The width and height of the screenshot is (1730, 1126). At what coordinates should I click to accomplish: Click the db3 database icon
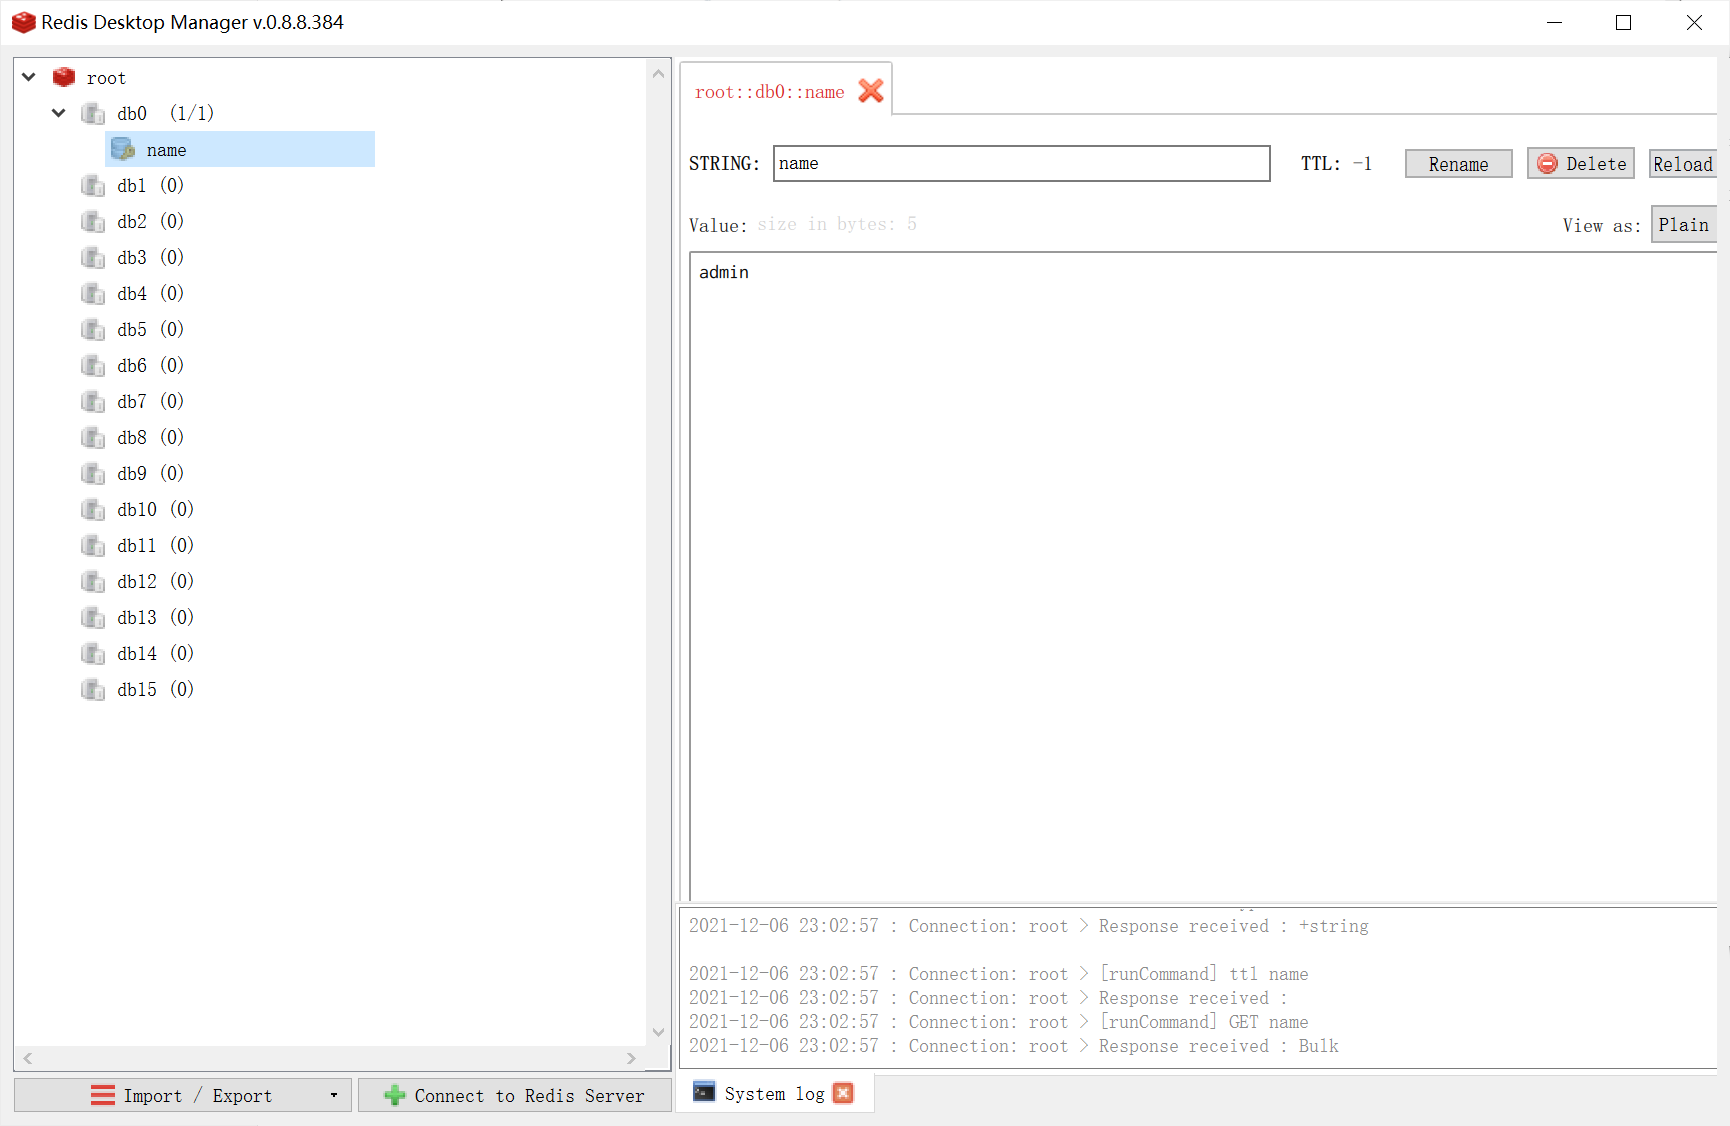coord(93,257)
